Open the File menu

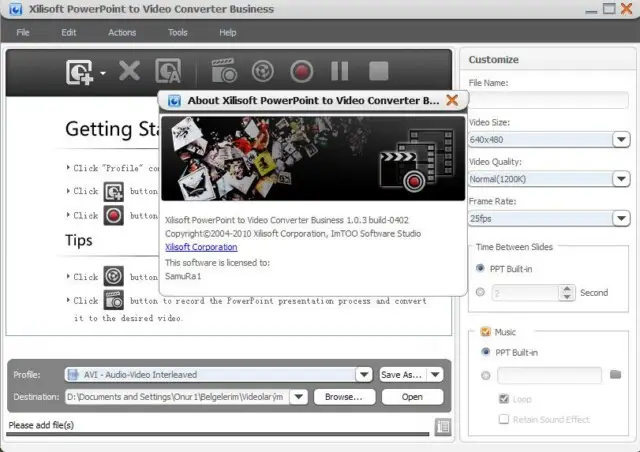coord(23,32)
